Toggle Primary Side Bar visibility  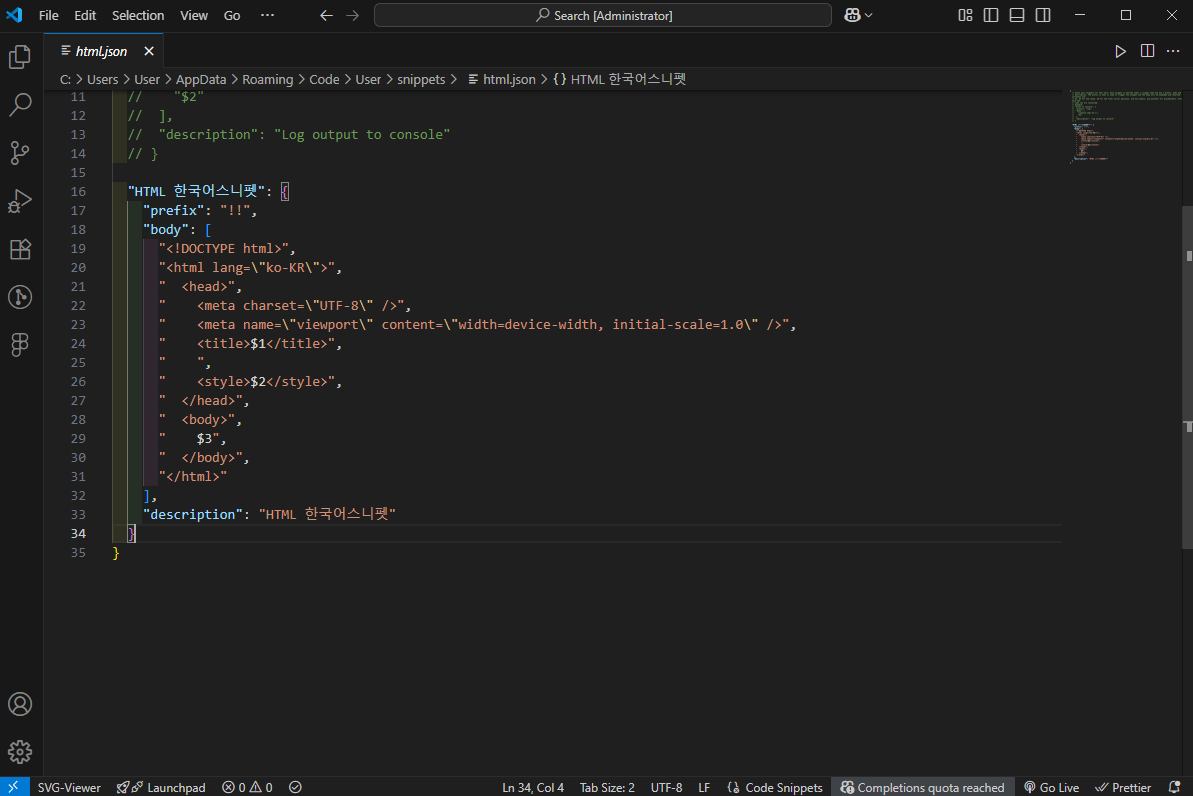[991, 15]
